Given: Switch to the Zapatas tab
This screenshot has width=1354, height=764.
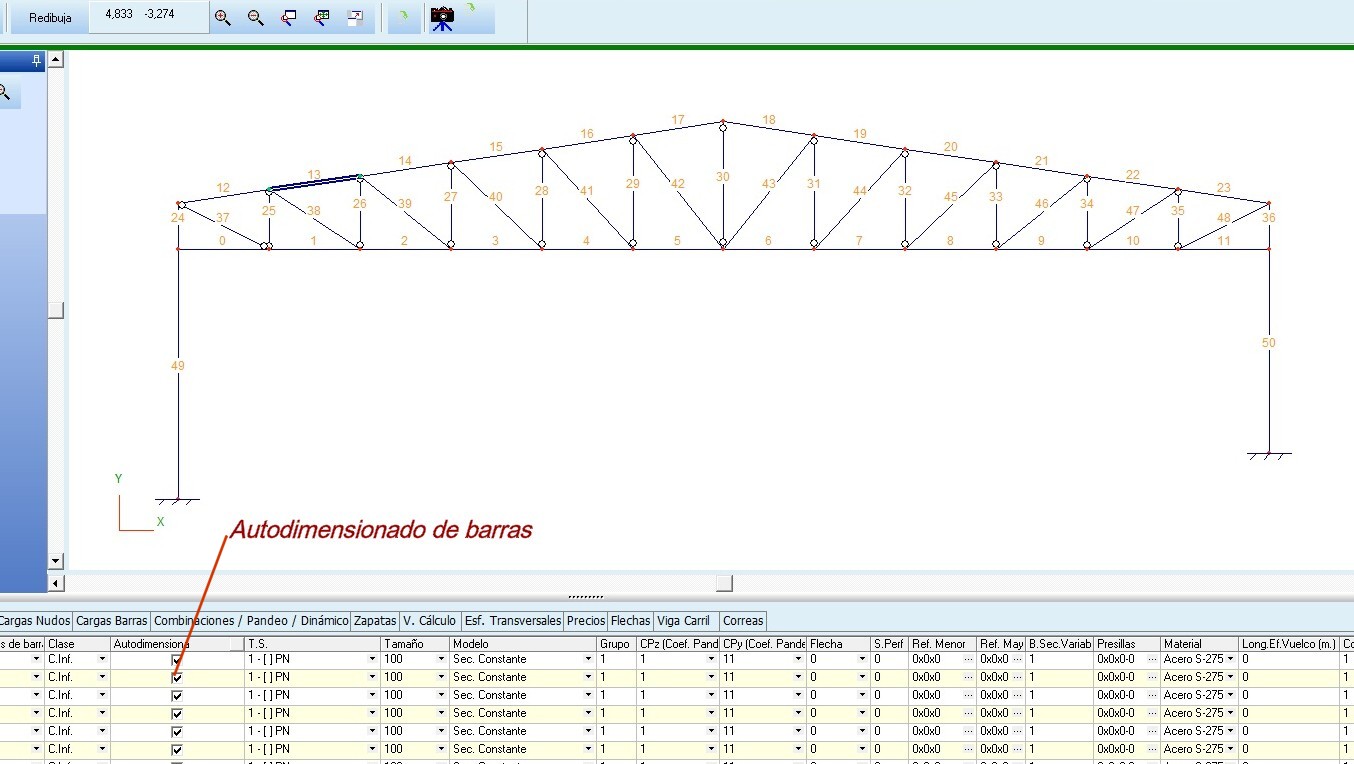Looking at the screenshot, I should pos(375,621).
